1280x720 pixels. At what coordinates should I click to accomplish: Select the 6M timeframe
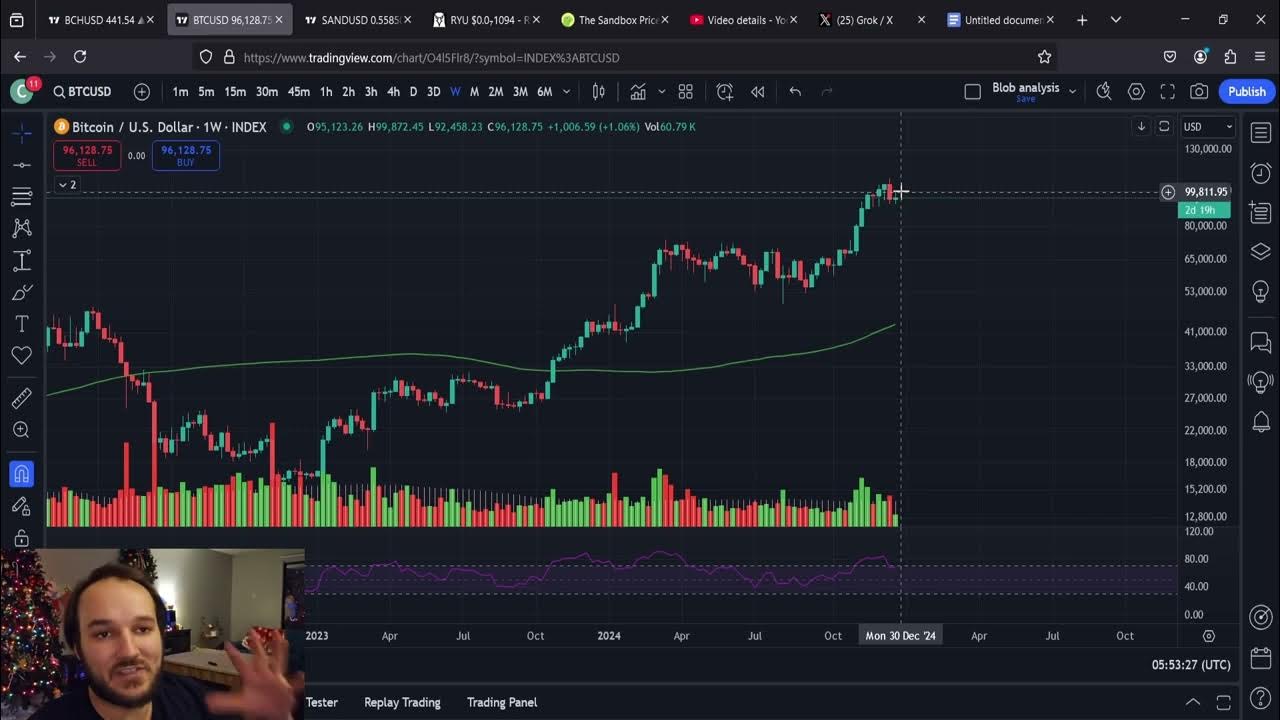[x=545, y=92]
